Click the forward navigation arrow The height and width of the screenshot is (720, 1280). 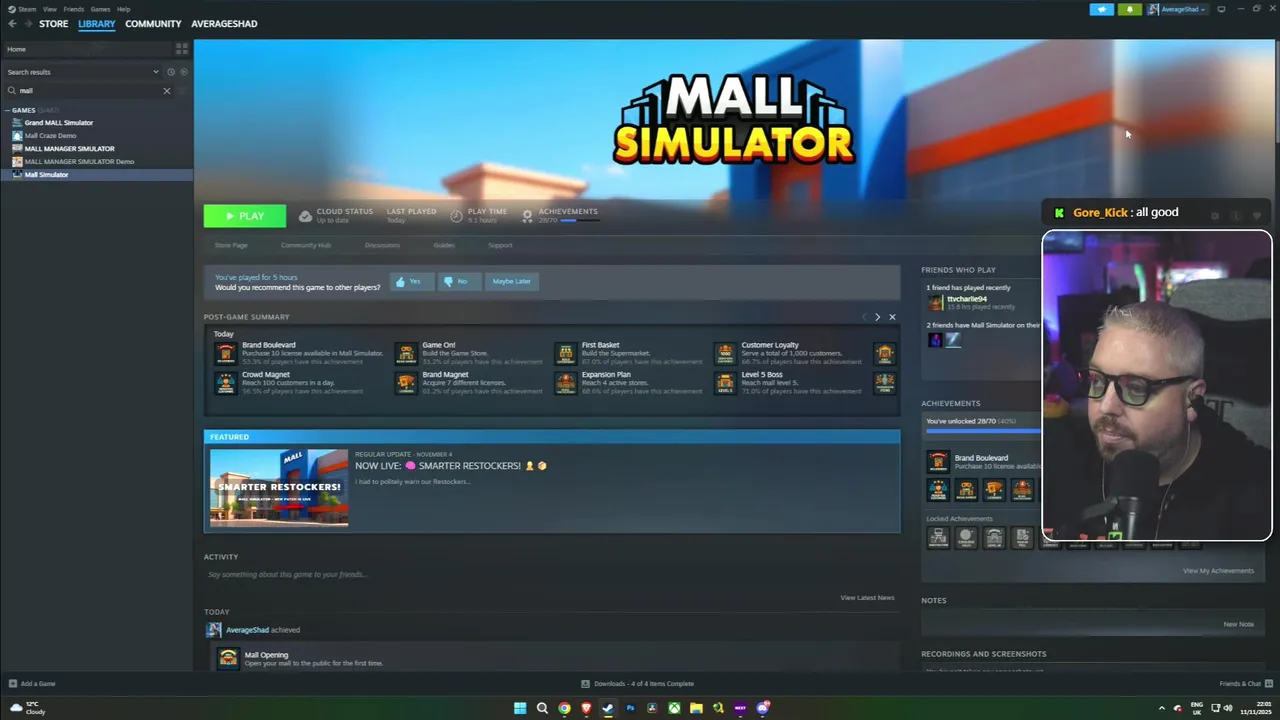(x=27, y=24)
